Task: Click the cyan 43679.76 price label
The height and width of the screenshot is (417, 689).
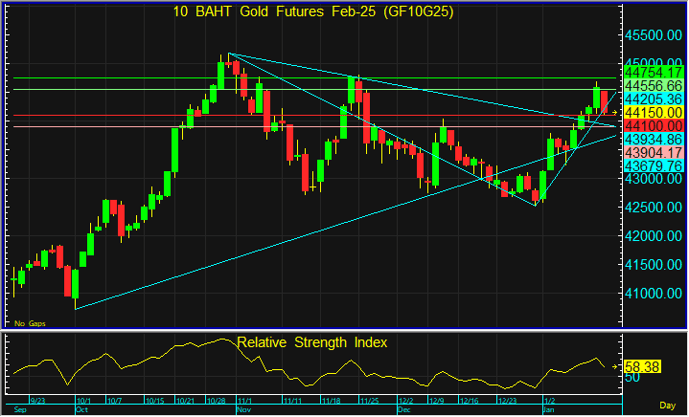Action: tap(652, 165)
